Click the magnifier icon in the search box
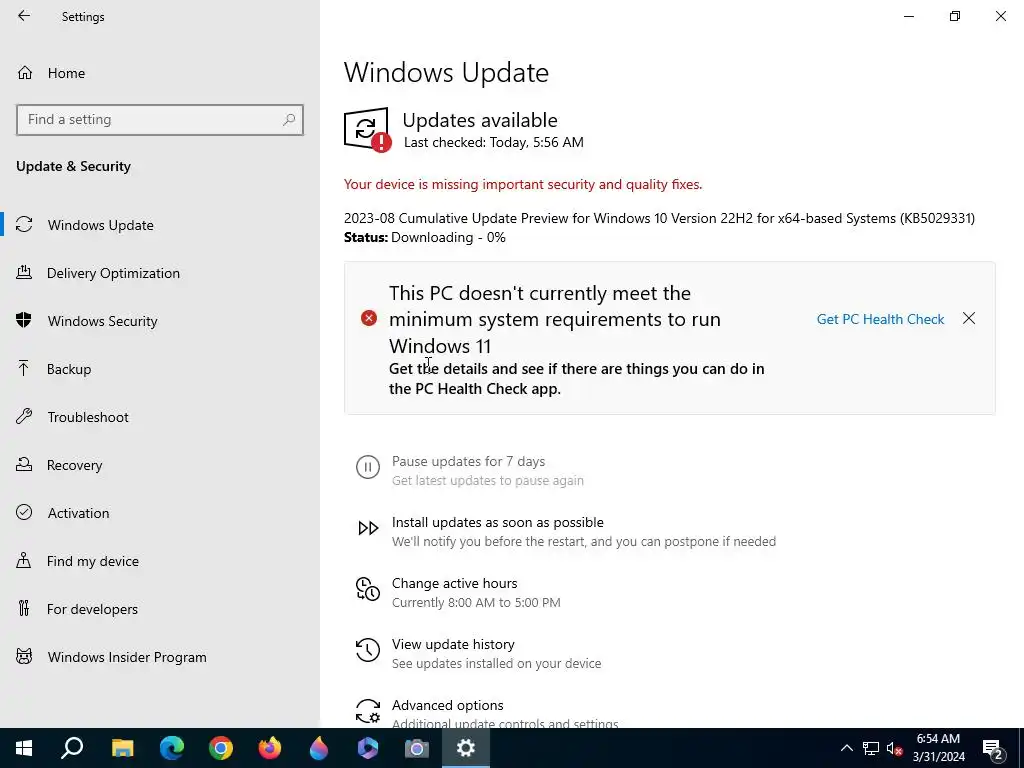 [x=289, y=120]
